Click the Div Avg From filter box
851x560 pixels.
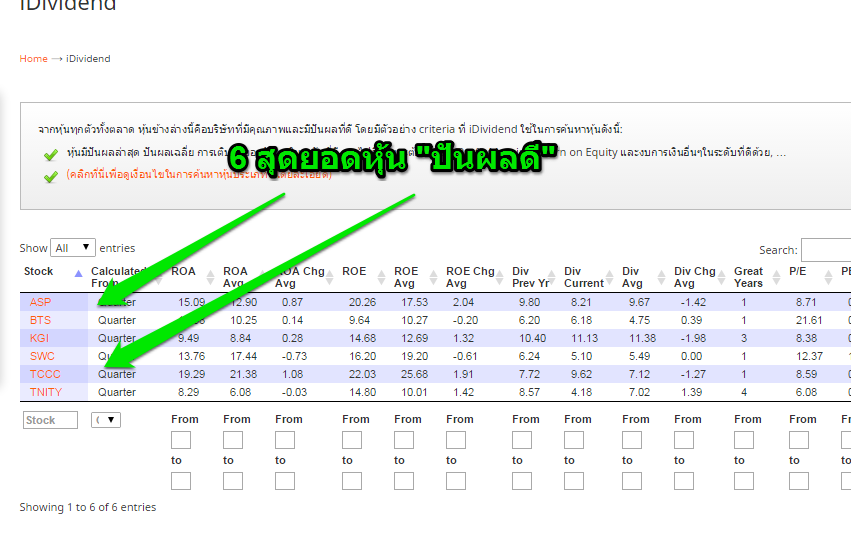[x=632, y=440]
